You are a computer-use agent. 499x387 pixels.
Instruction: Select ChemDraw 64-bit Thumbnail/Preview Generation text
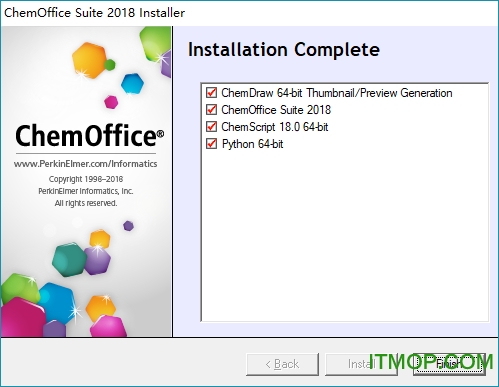(x=337, y=93)
